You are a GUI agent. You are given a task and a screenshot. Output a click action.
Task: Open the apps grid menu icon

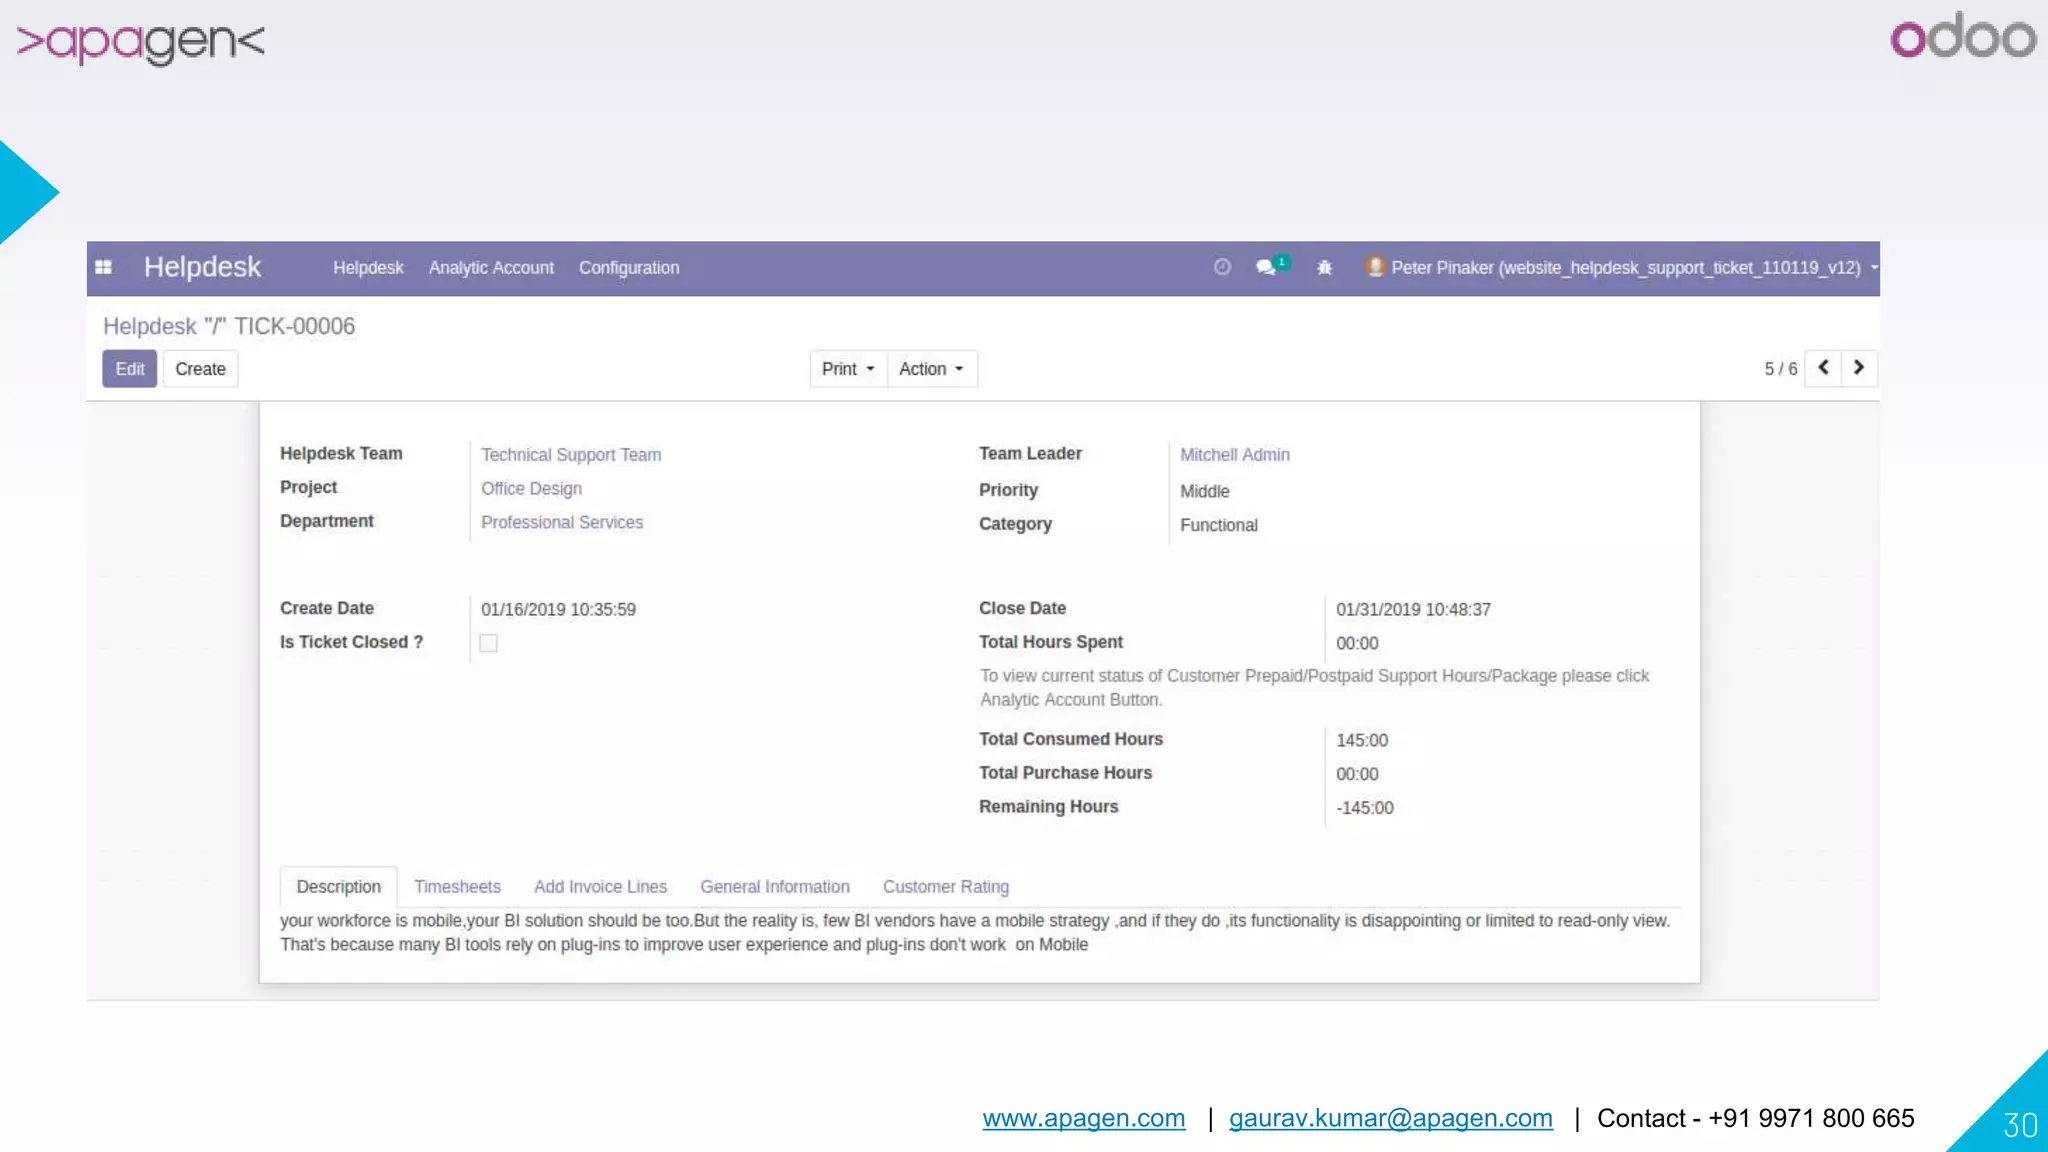pyautogui.click(x=103, y=267)
